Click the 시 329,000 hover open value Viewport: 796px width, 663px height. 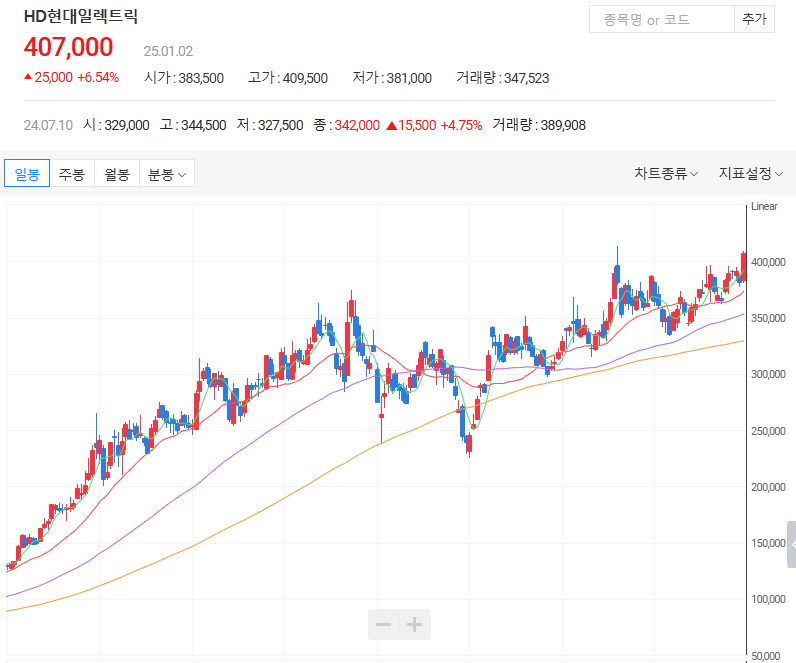116,125
